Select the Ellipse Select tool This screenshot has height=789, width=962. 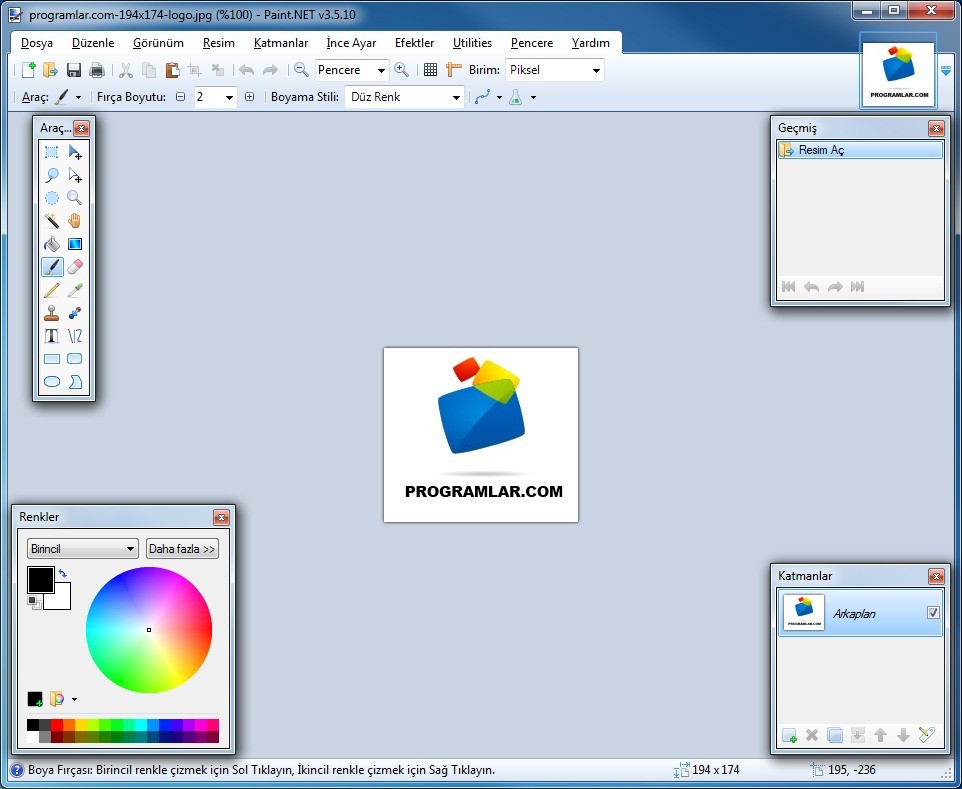pyautogui.click(x=52, y=198)
